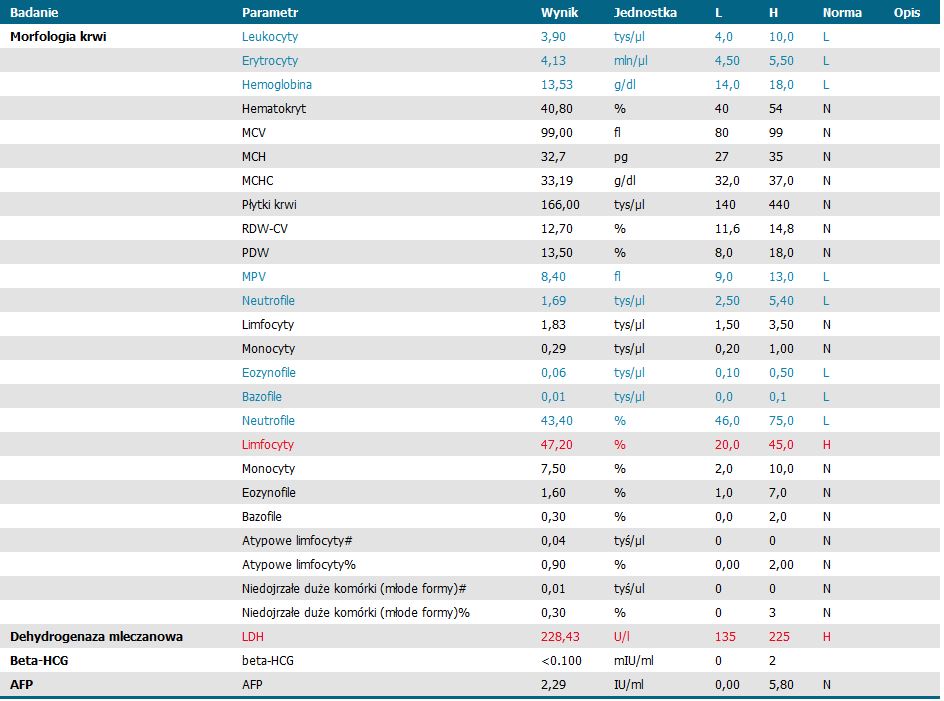The width and height of the screenshot is (944, 701).
Task: Click the Atypowe limfocyty% parameter
Action: click(x=299, y=565)
